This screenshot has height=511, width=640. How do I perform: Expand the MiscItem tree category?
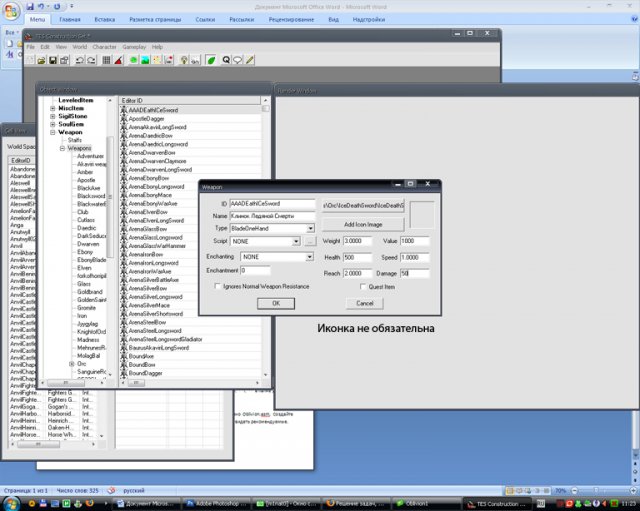click(x=53, y=108)
